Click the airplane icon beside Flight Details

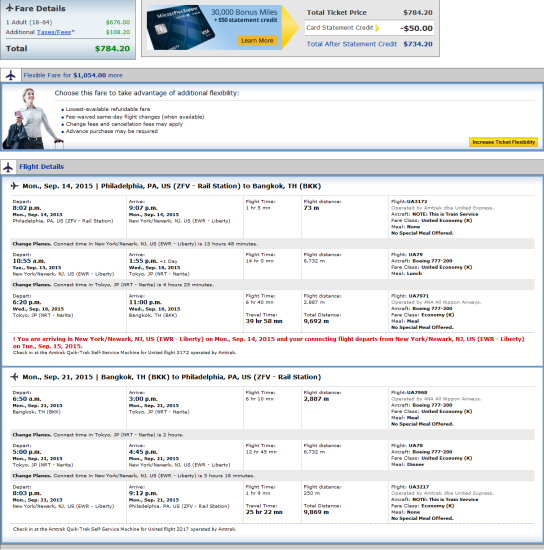[x=8, y=167]
